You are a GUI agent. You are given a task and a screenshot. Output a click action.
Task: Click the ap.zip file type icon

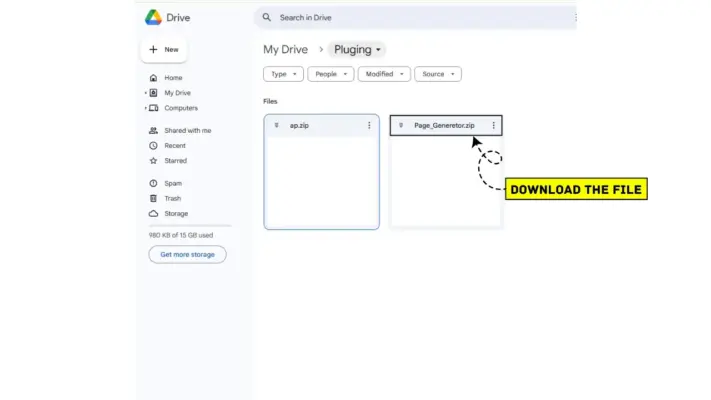(276, 125)
